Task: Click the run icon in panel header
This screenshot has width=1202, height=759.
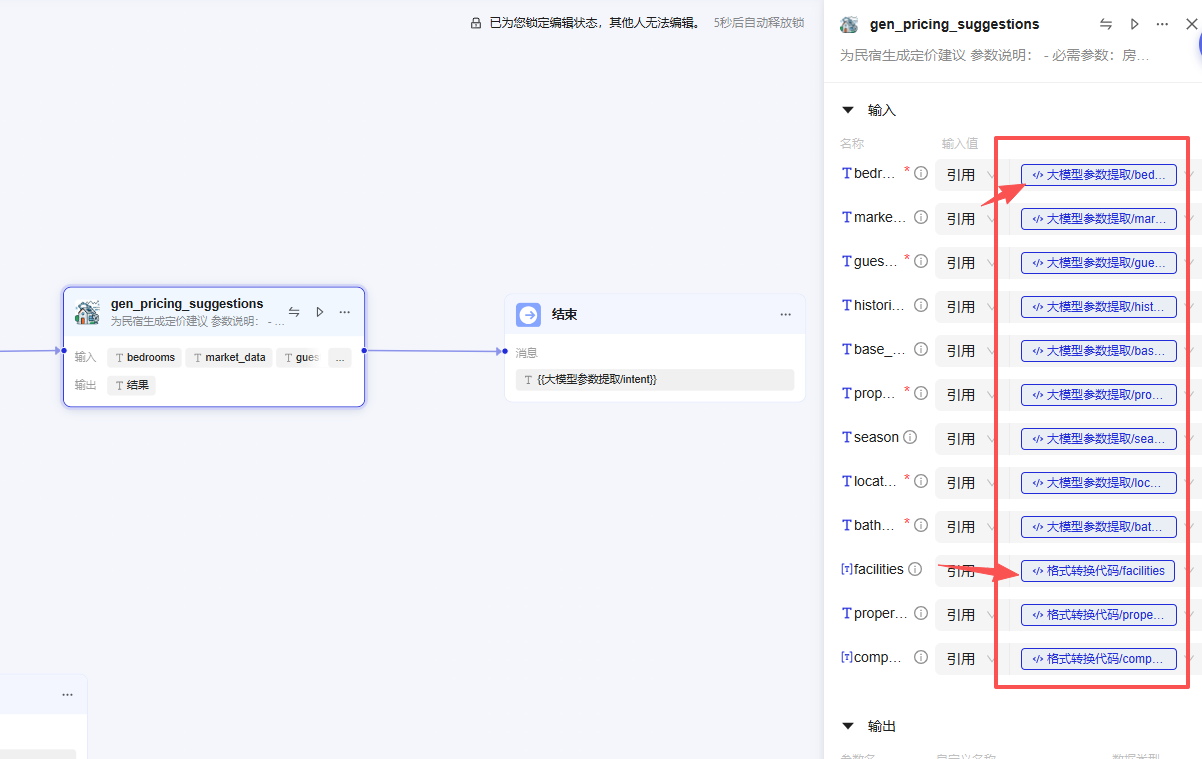Action: point(1134,24)
